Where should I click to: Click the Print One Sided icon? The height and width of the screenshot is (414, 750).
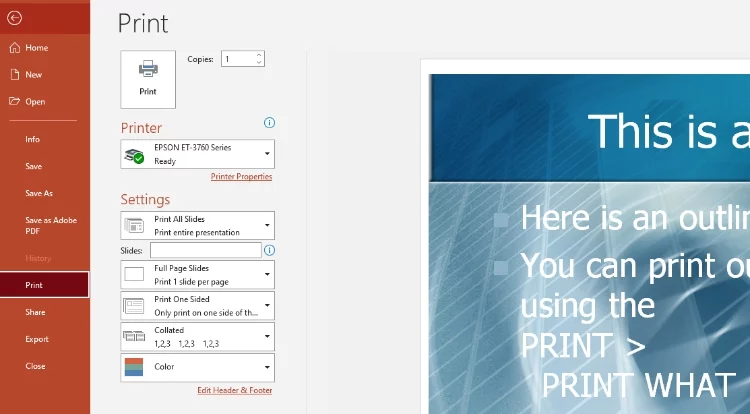(134, 305)
